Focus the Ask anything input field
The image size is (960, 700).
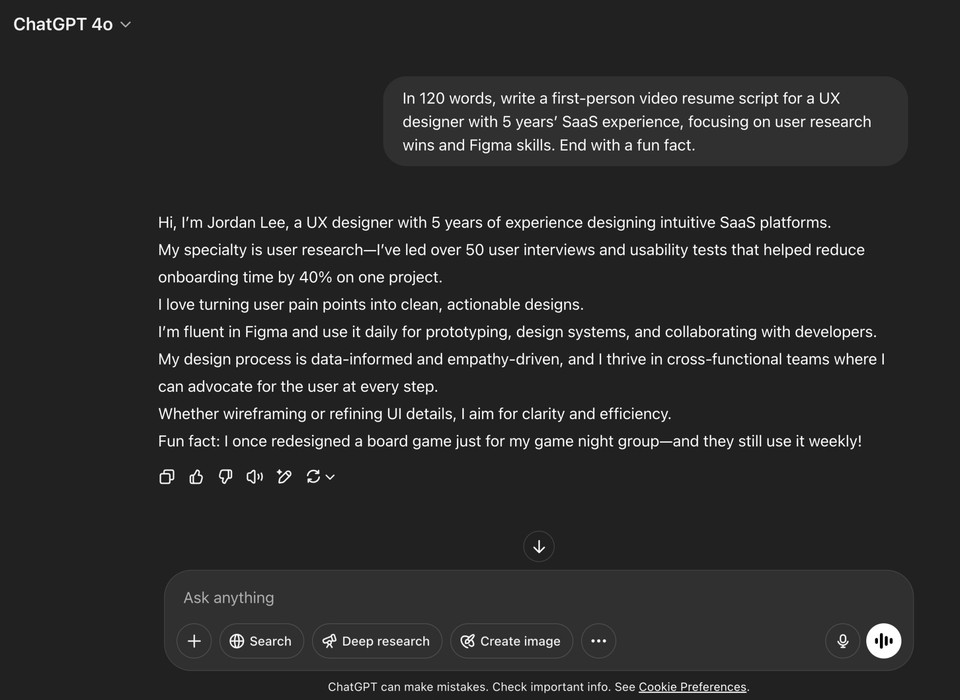[539, 597]
